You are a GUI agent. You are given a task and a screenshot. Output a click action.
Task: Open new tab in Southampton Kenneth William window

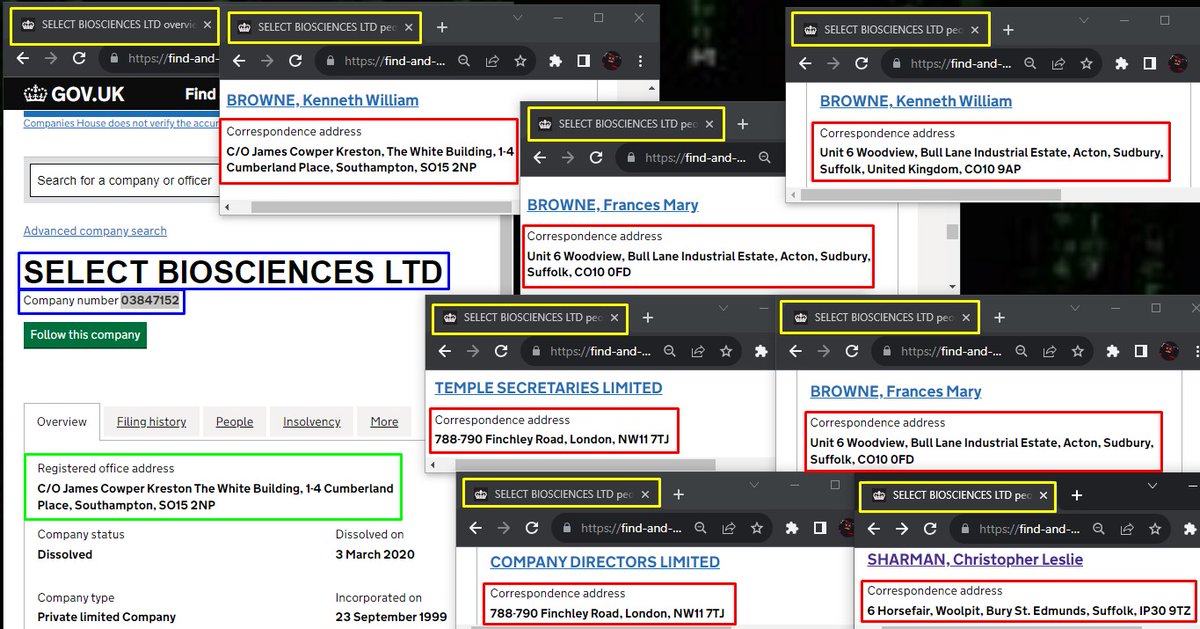pyautogui.click(x=442, y=27)
